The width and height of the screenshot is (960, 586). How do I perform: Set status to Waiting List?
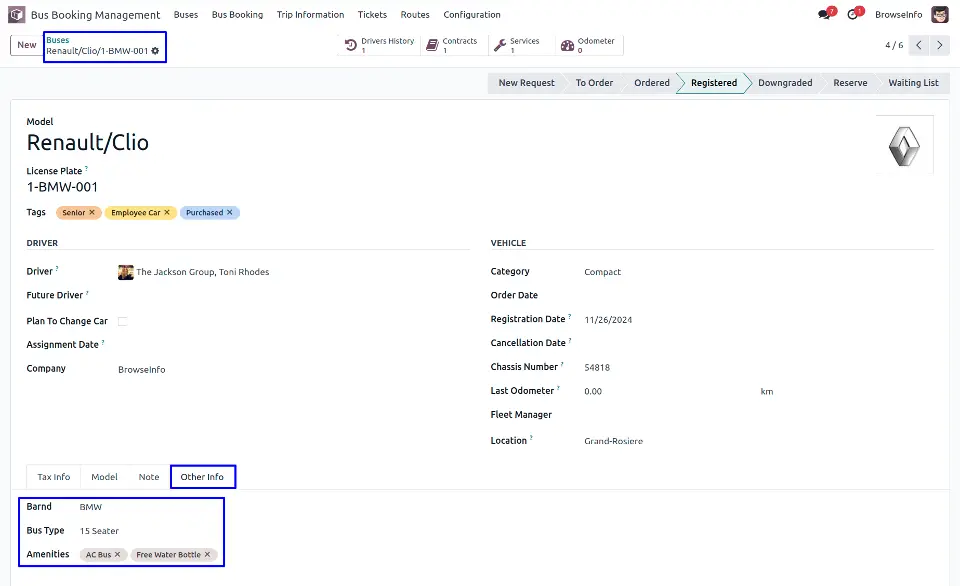913,83
